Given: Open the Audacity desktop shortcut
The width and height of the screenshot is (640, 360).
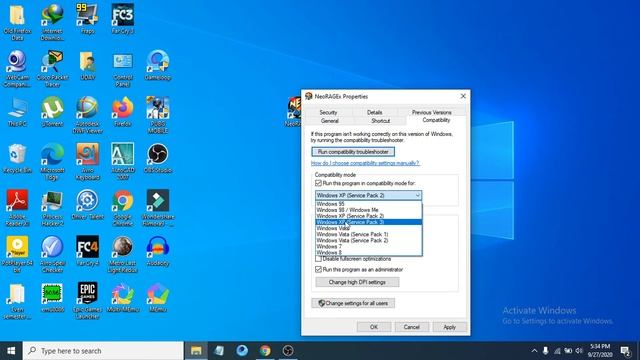Looking at the screenshot, I should [158, 251].
